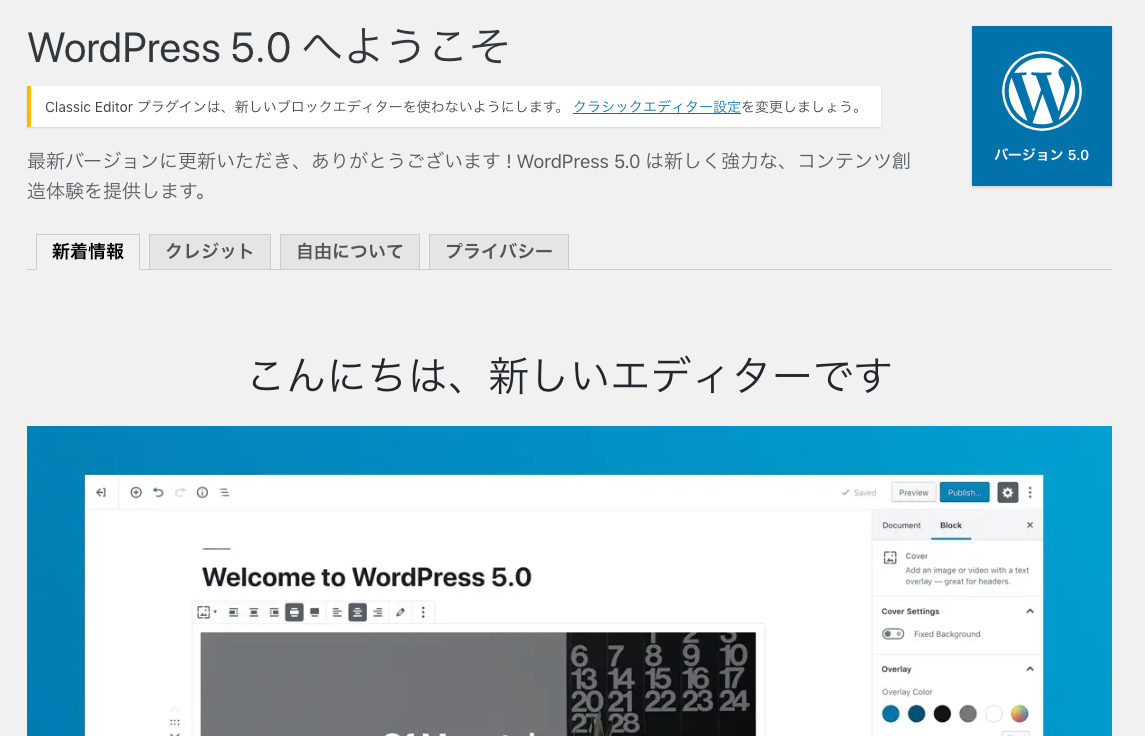Click the undo arrow in the editor toolbar
Viewport: 1145px width, 736px height.
click(x=158, y=492)
